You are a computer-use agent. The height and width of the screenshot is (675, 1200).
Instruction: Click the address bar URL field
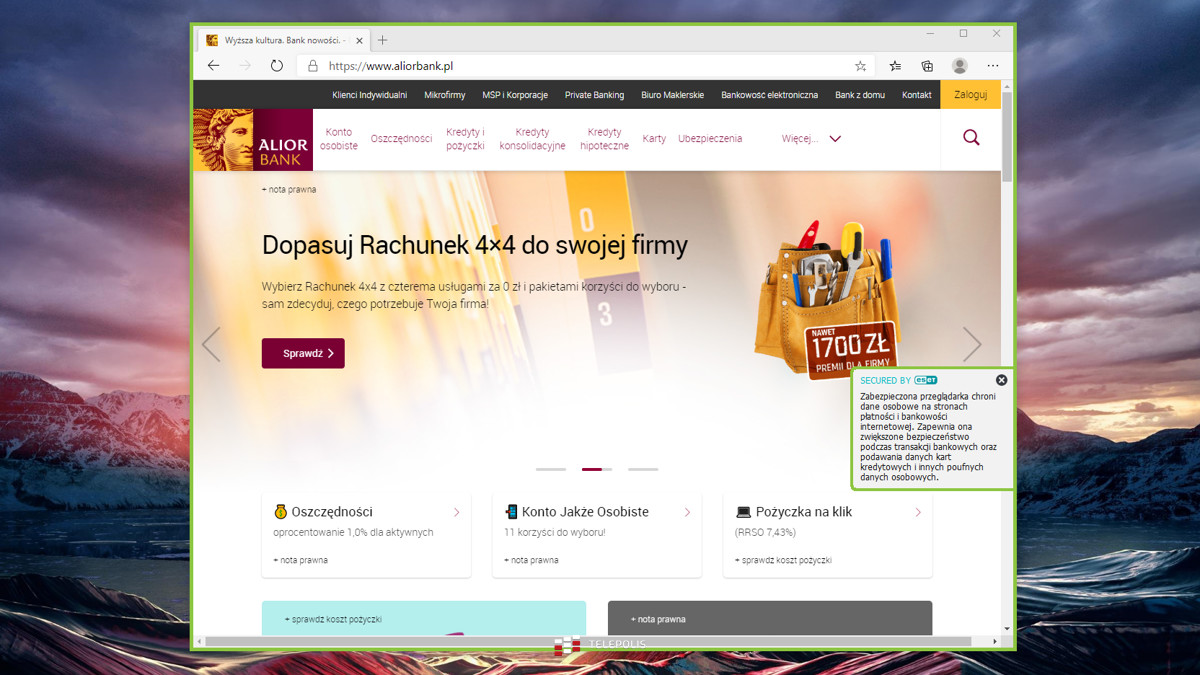tap(580, 66)
